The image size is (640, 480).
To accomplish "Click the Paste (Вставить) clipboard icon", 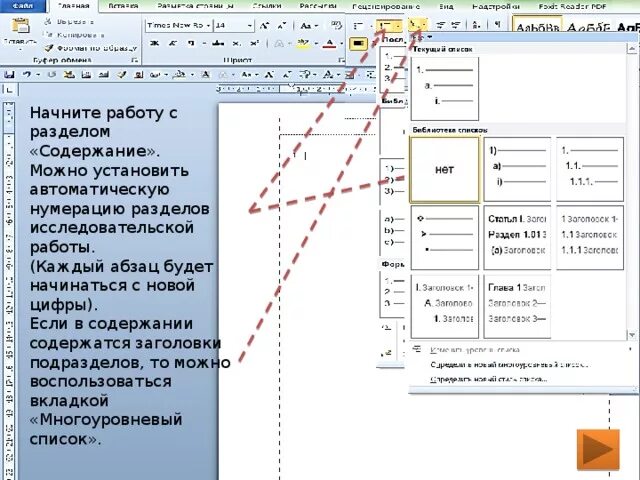I will 20,27.
